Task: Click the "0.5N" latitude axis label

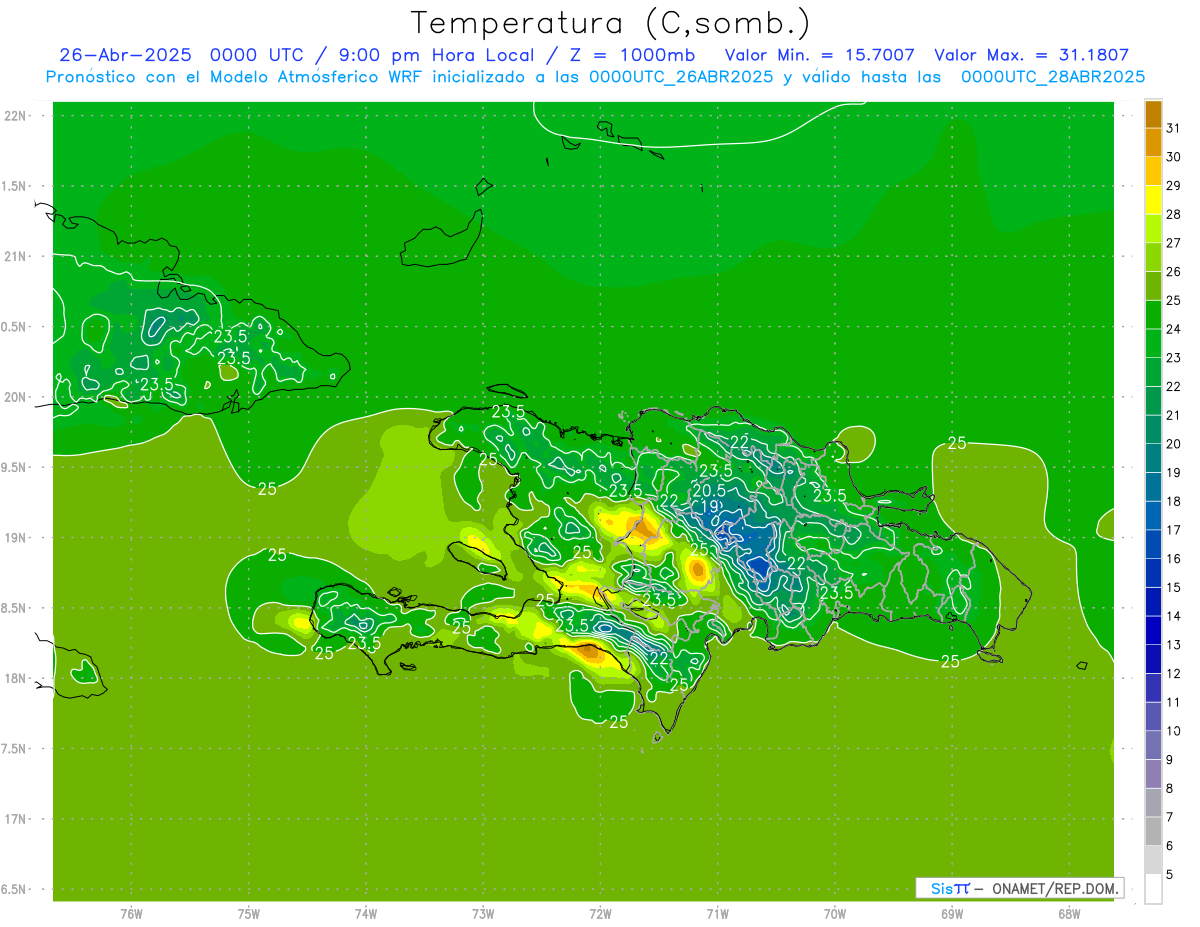Action: point(15,327)
